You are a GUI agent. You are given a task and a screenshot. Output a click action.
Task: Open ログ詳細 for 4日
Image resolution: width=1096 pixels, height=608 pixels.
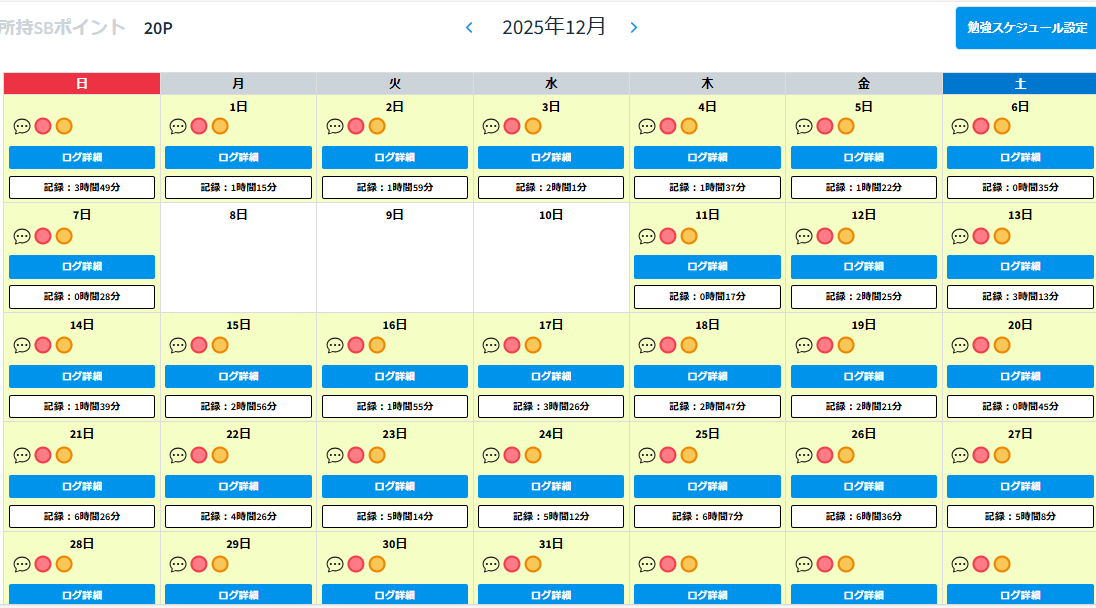(707, 157)
